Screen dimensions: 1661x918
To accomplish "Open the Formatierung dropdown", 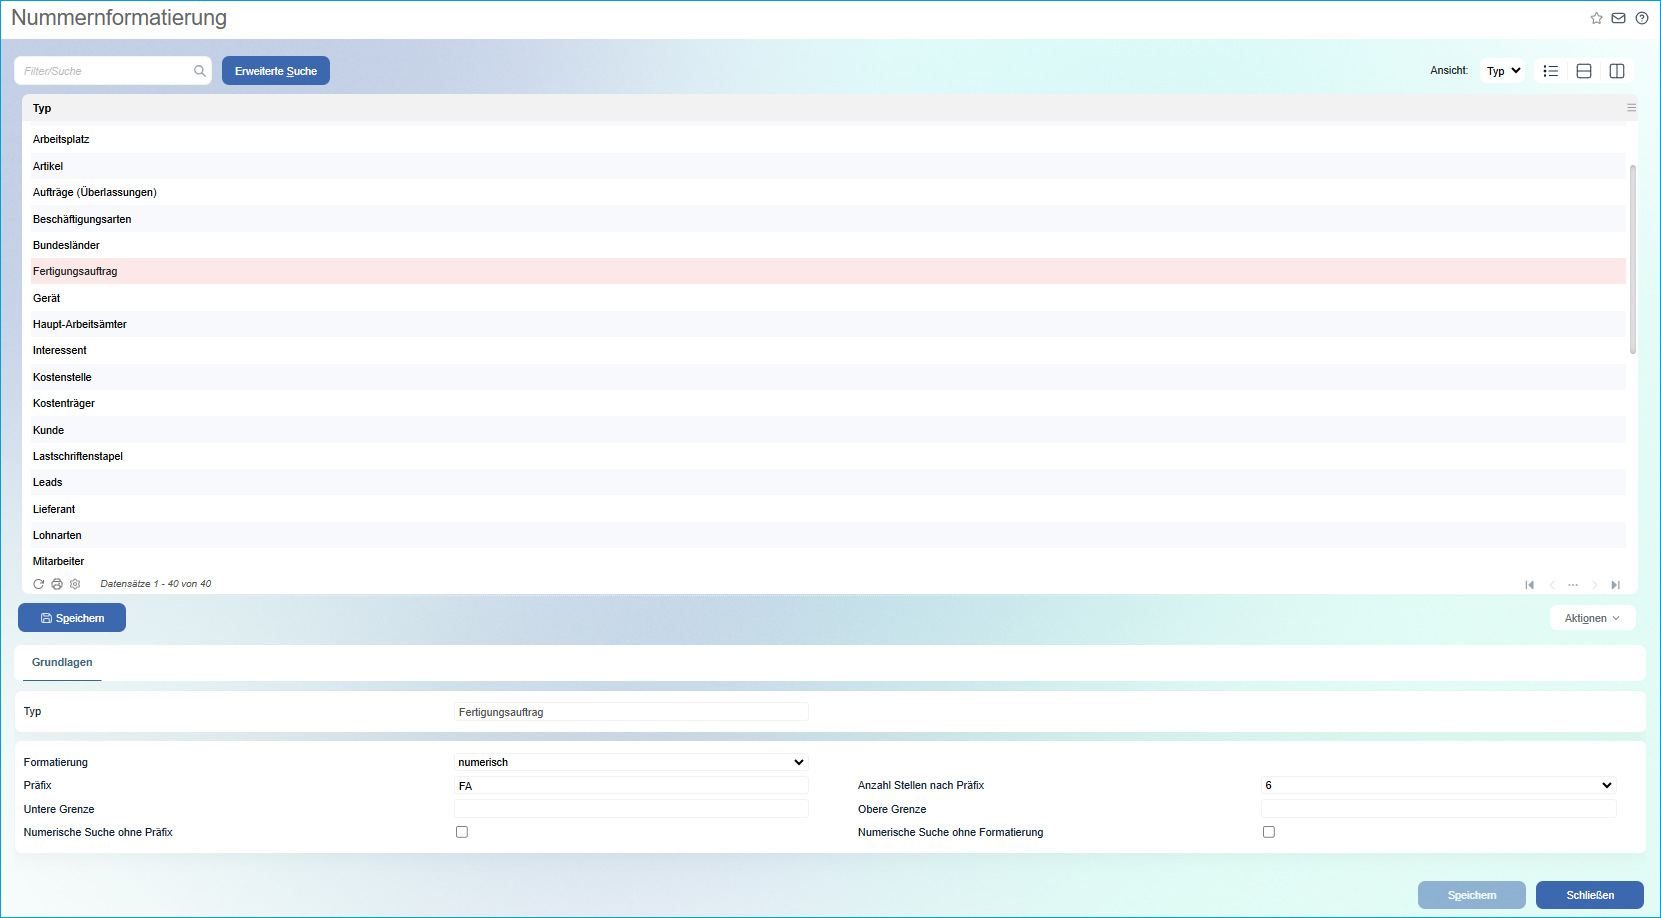I will tap(631, 762).
